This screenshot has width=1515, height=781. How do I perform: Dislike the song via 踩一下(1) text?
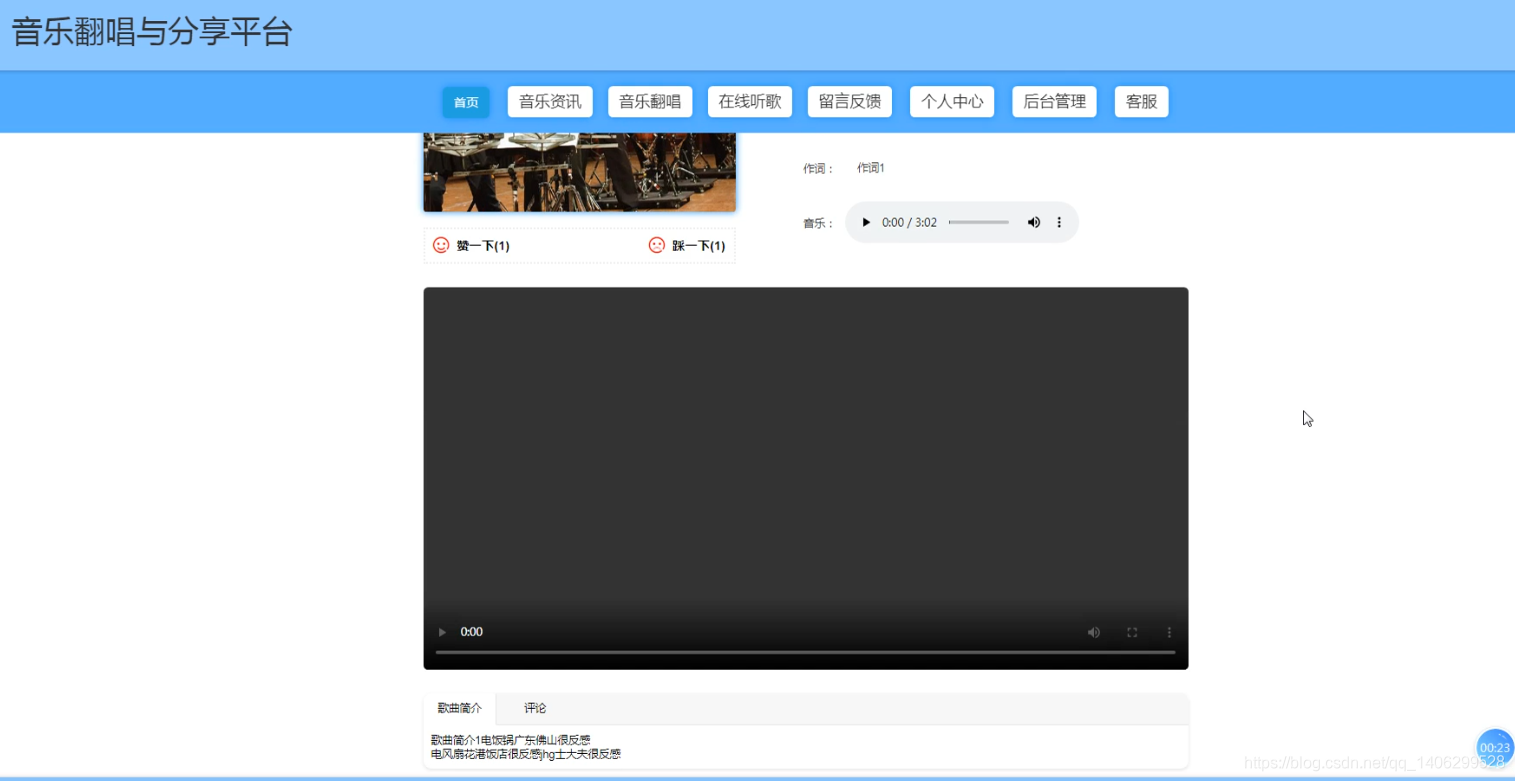coord(698,246)
